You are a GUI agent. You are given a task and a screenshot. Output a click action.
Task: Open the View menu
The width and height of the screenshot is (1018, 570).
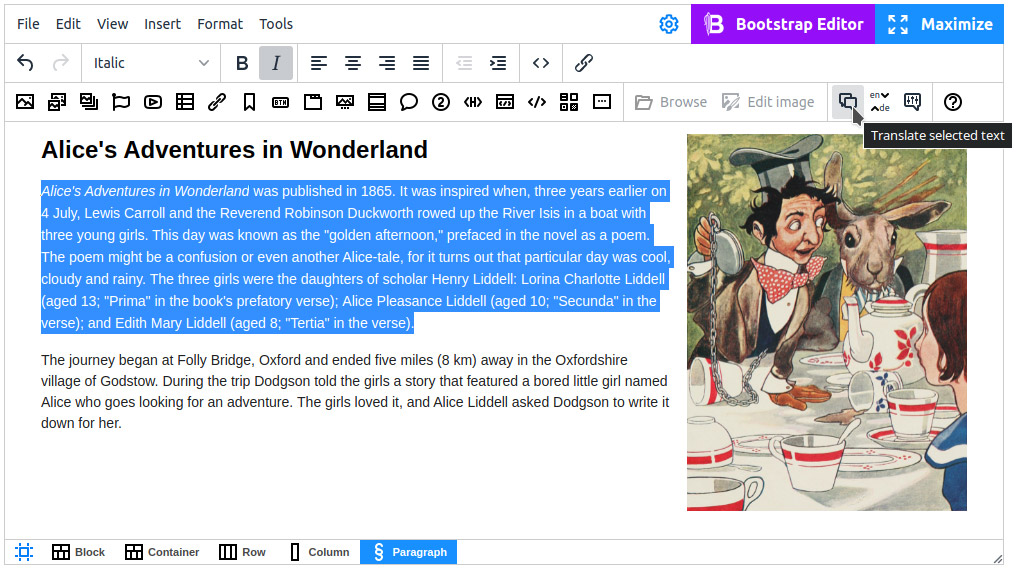coord(112,24)
